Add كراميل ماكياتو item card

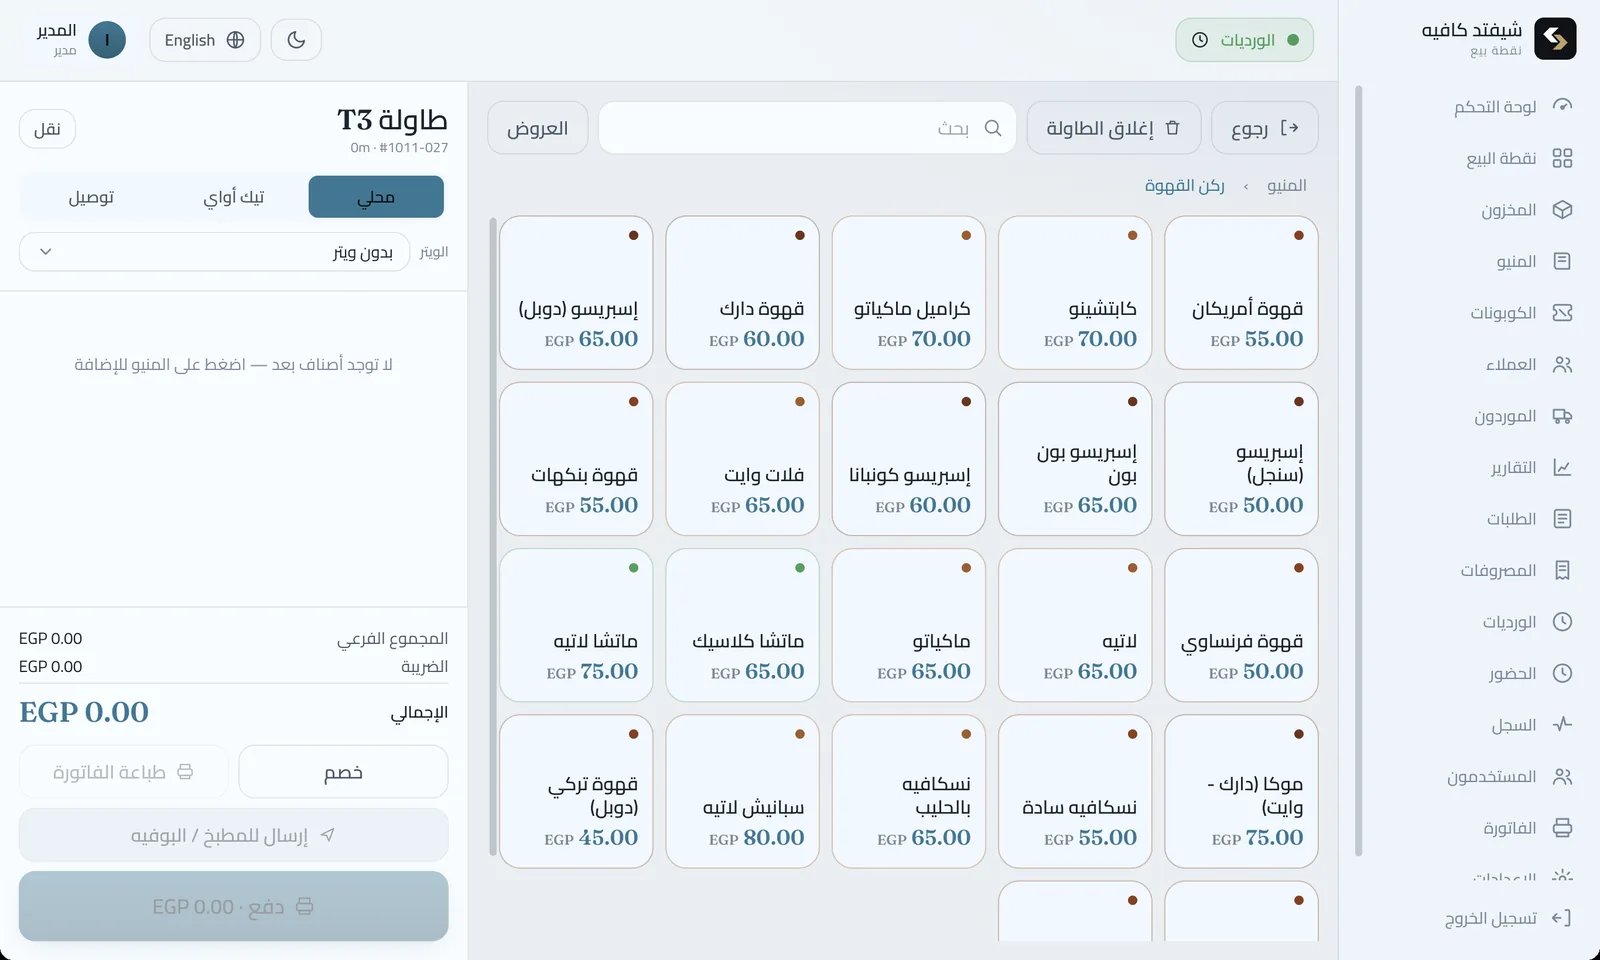point(909,293)
